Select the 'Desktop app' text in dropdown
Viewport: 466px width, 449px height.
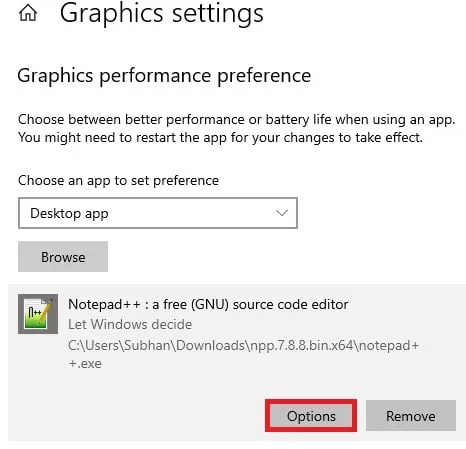(69, 213)
